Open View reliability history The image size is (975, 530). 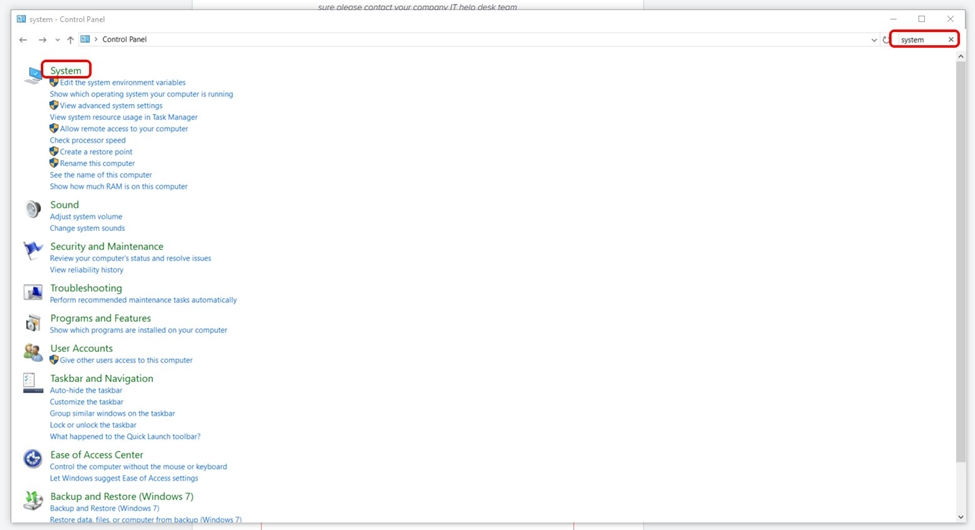(86, 270)
